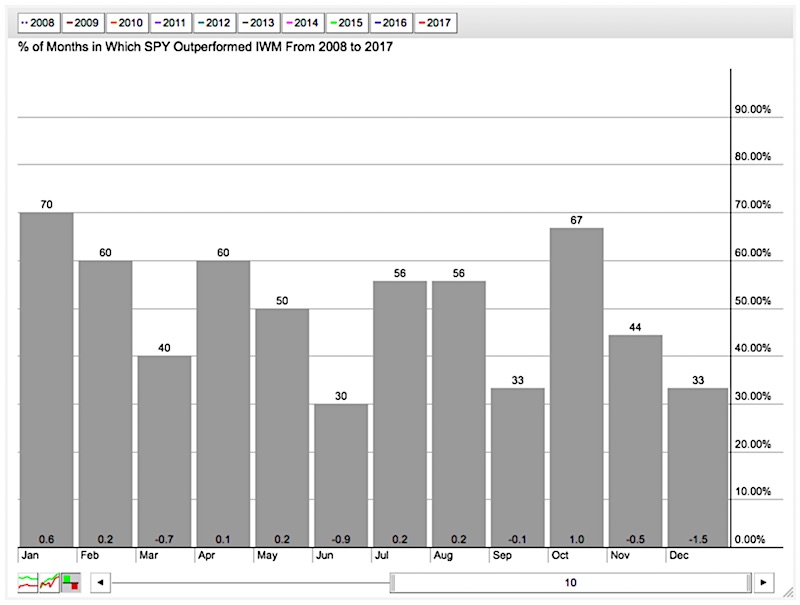Click the "60.00%" y-axis label
Screen dimensions: 800x605
pos(753,253)
